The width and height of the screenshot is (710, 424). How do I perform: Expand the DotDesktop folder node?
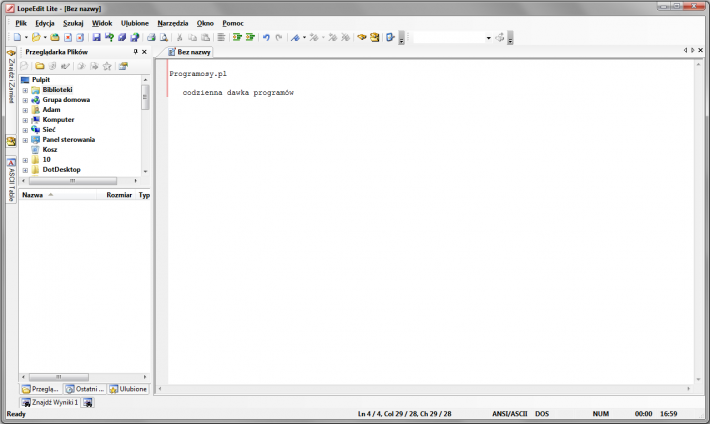(25, 170)
